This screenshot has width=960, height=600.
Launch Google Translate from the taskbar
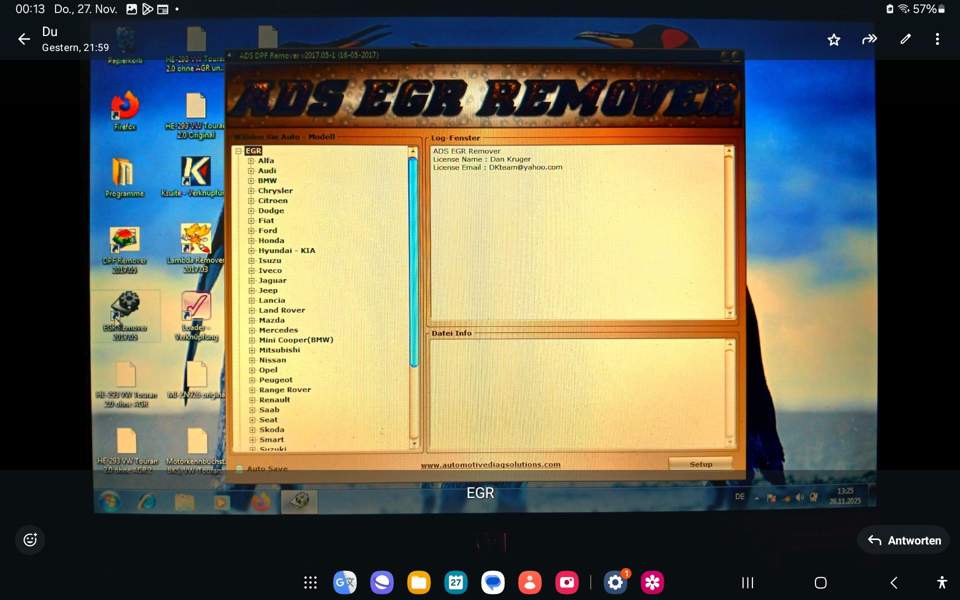pos(345,582)
